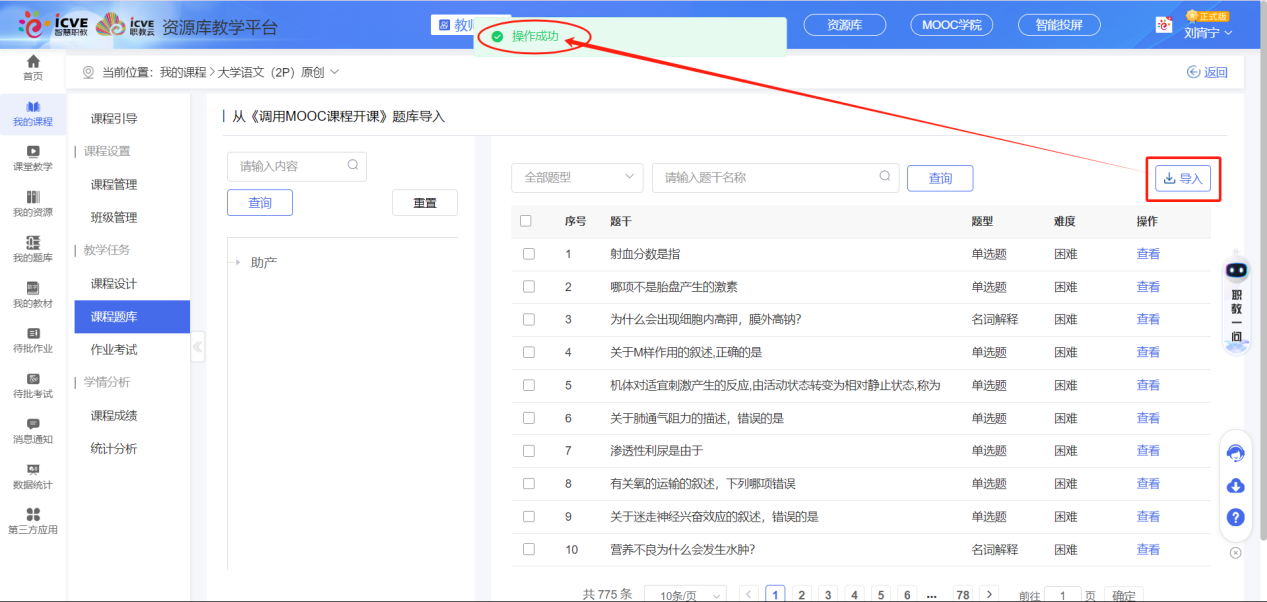Click the 导入 import button
1267x602 pixels.
click(1182, 178)
